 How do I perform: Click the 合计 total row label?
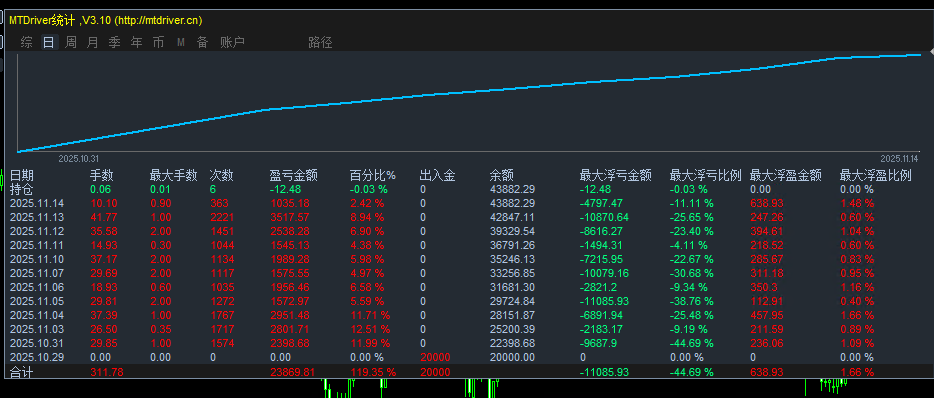(x=22, y=372)
